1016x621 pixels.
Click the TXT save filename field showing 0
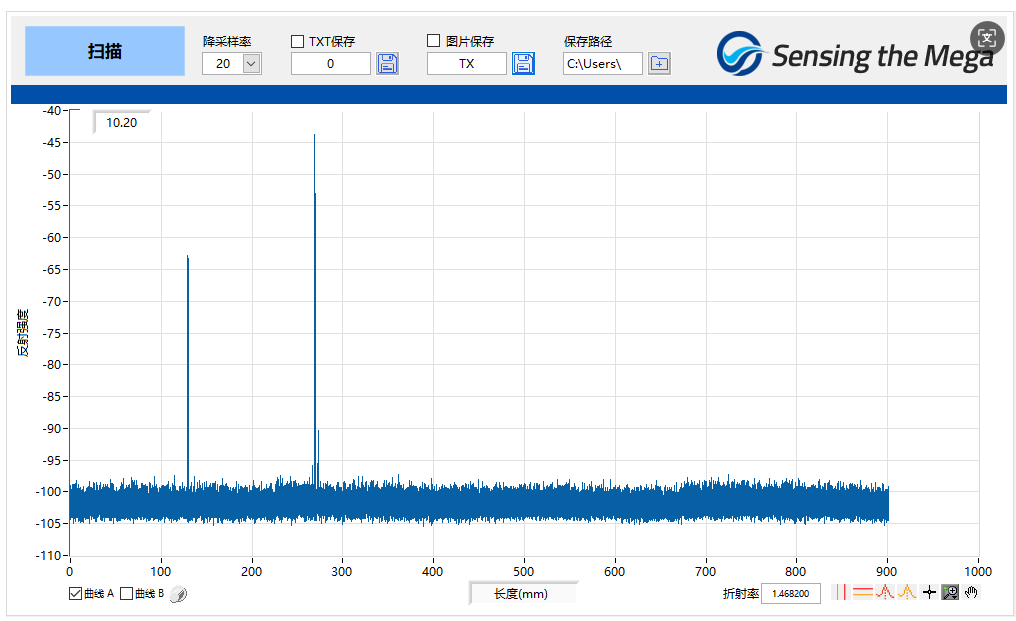pyautogui.click(x=330, y=64)
